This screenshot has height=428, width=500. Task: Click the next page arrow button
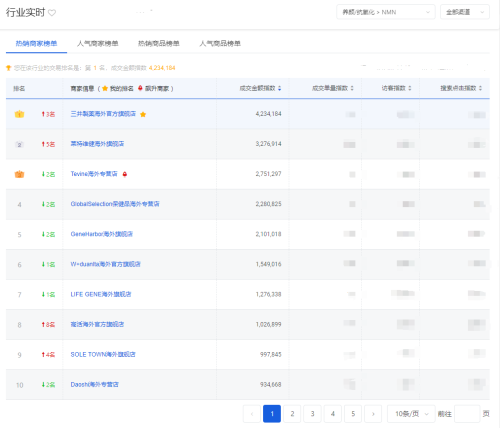tap(373, 414)
